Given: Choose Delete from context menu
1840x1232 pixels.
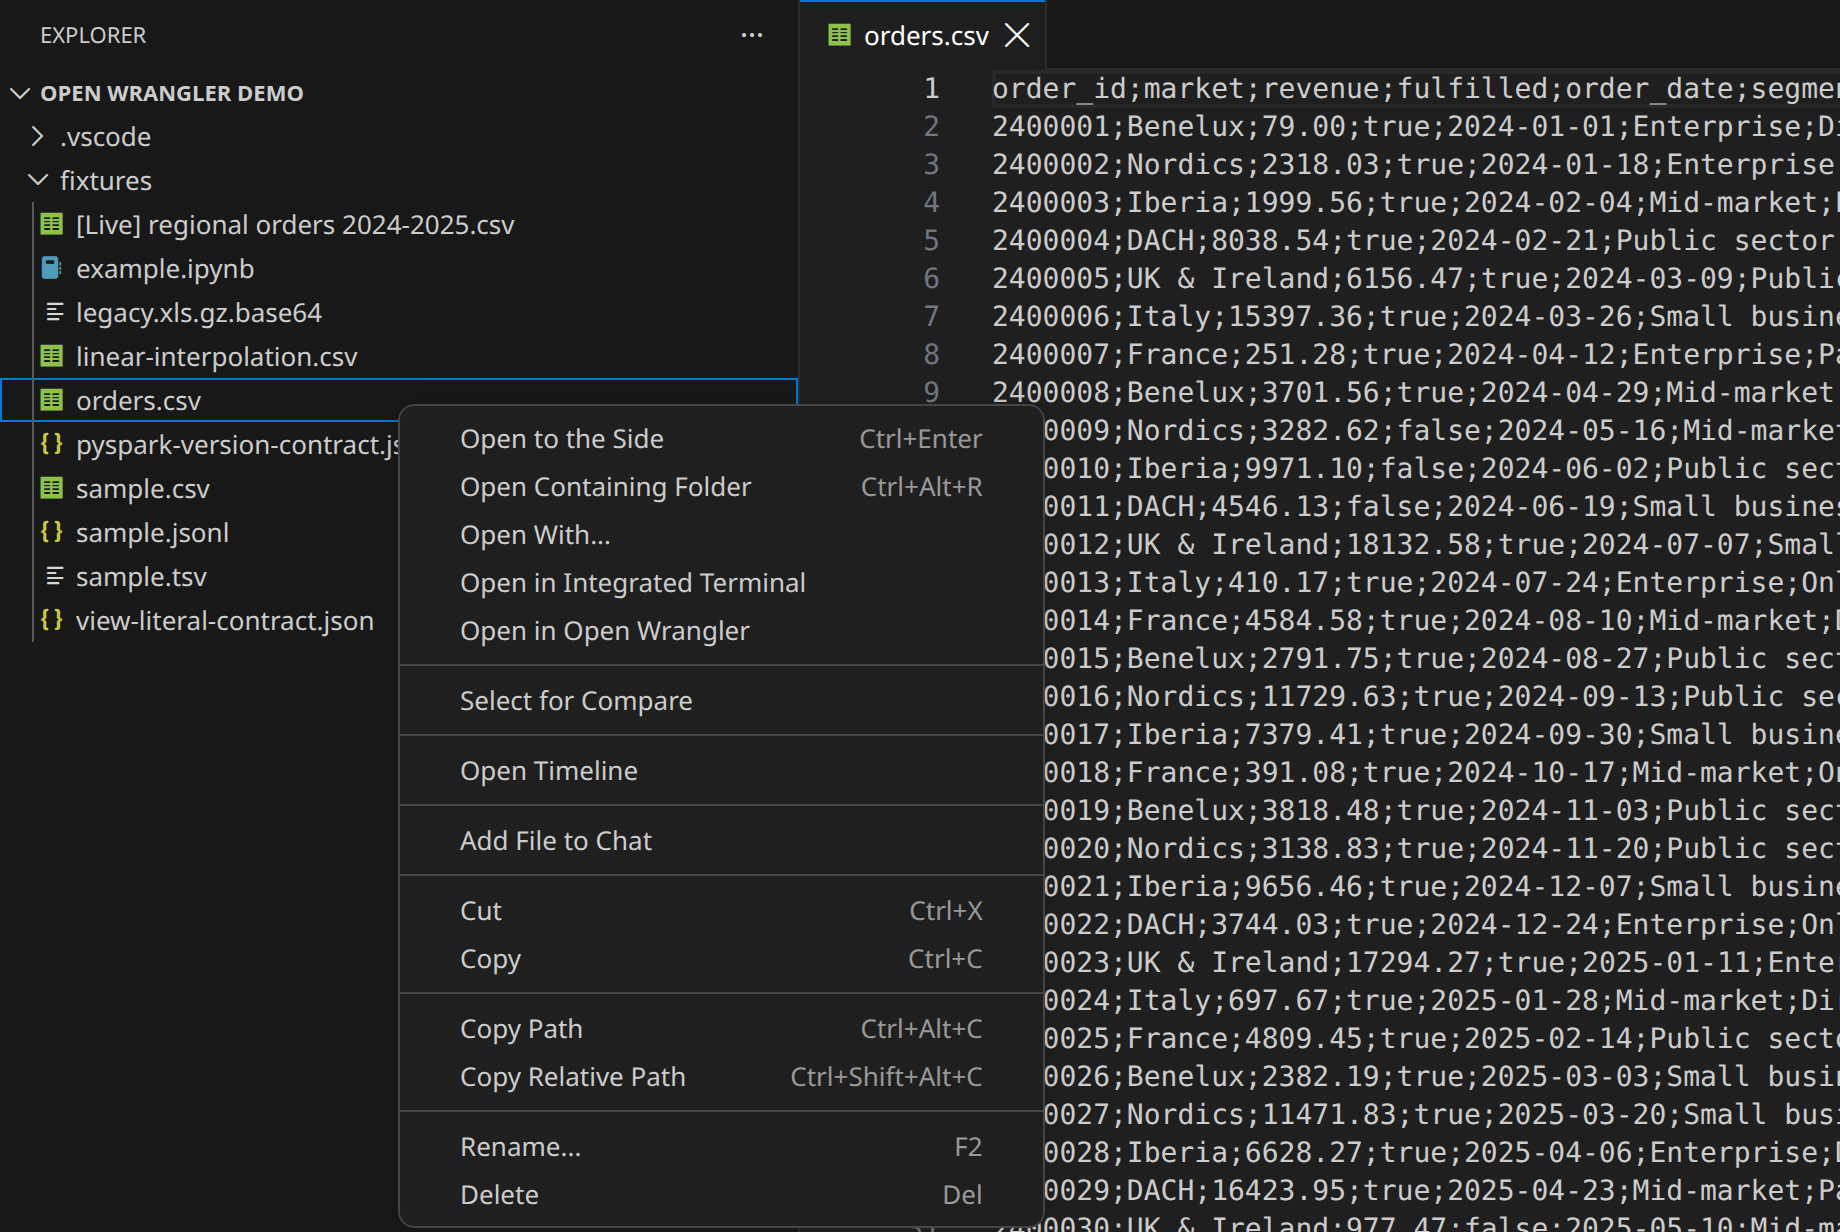Looking at the screenshot, I should [x=721, y=1195].
